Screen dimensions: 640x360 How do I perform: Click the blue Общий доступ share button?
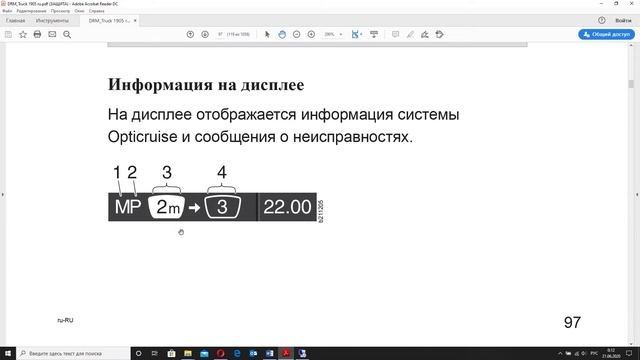[x=606, y=34]
